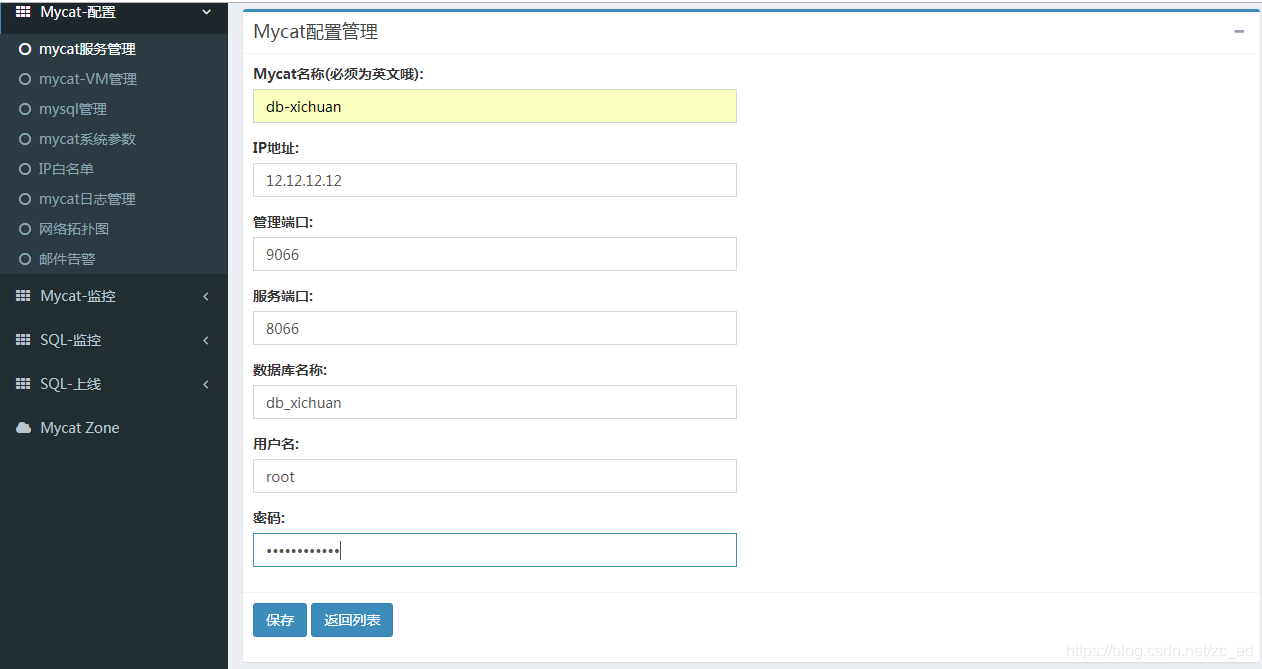Focus the 数据库名称 field with db_xichuan
Image resolution: width=1262 pixels, height=669 pixels.
495,402
